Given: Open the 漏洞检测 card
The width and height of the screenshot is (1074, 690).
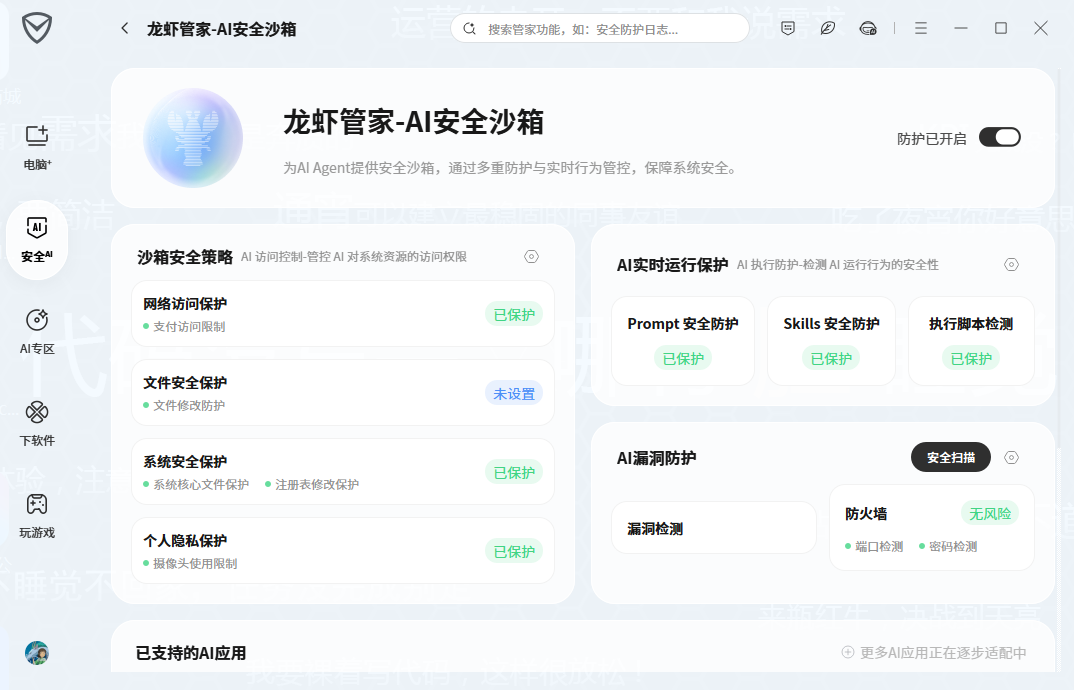Looking at the screenshot, I should [x=714, y=528].
